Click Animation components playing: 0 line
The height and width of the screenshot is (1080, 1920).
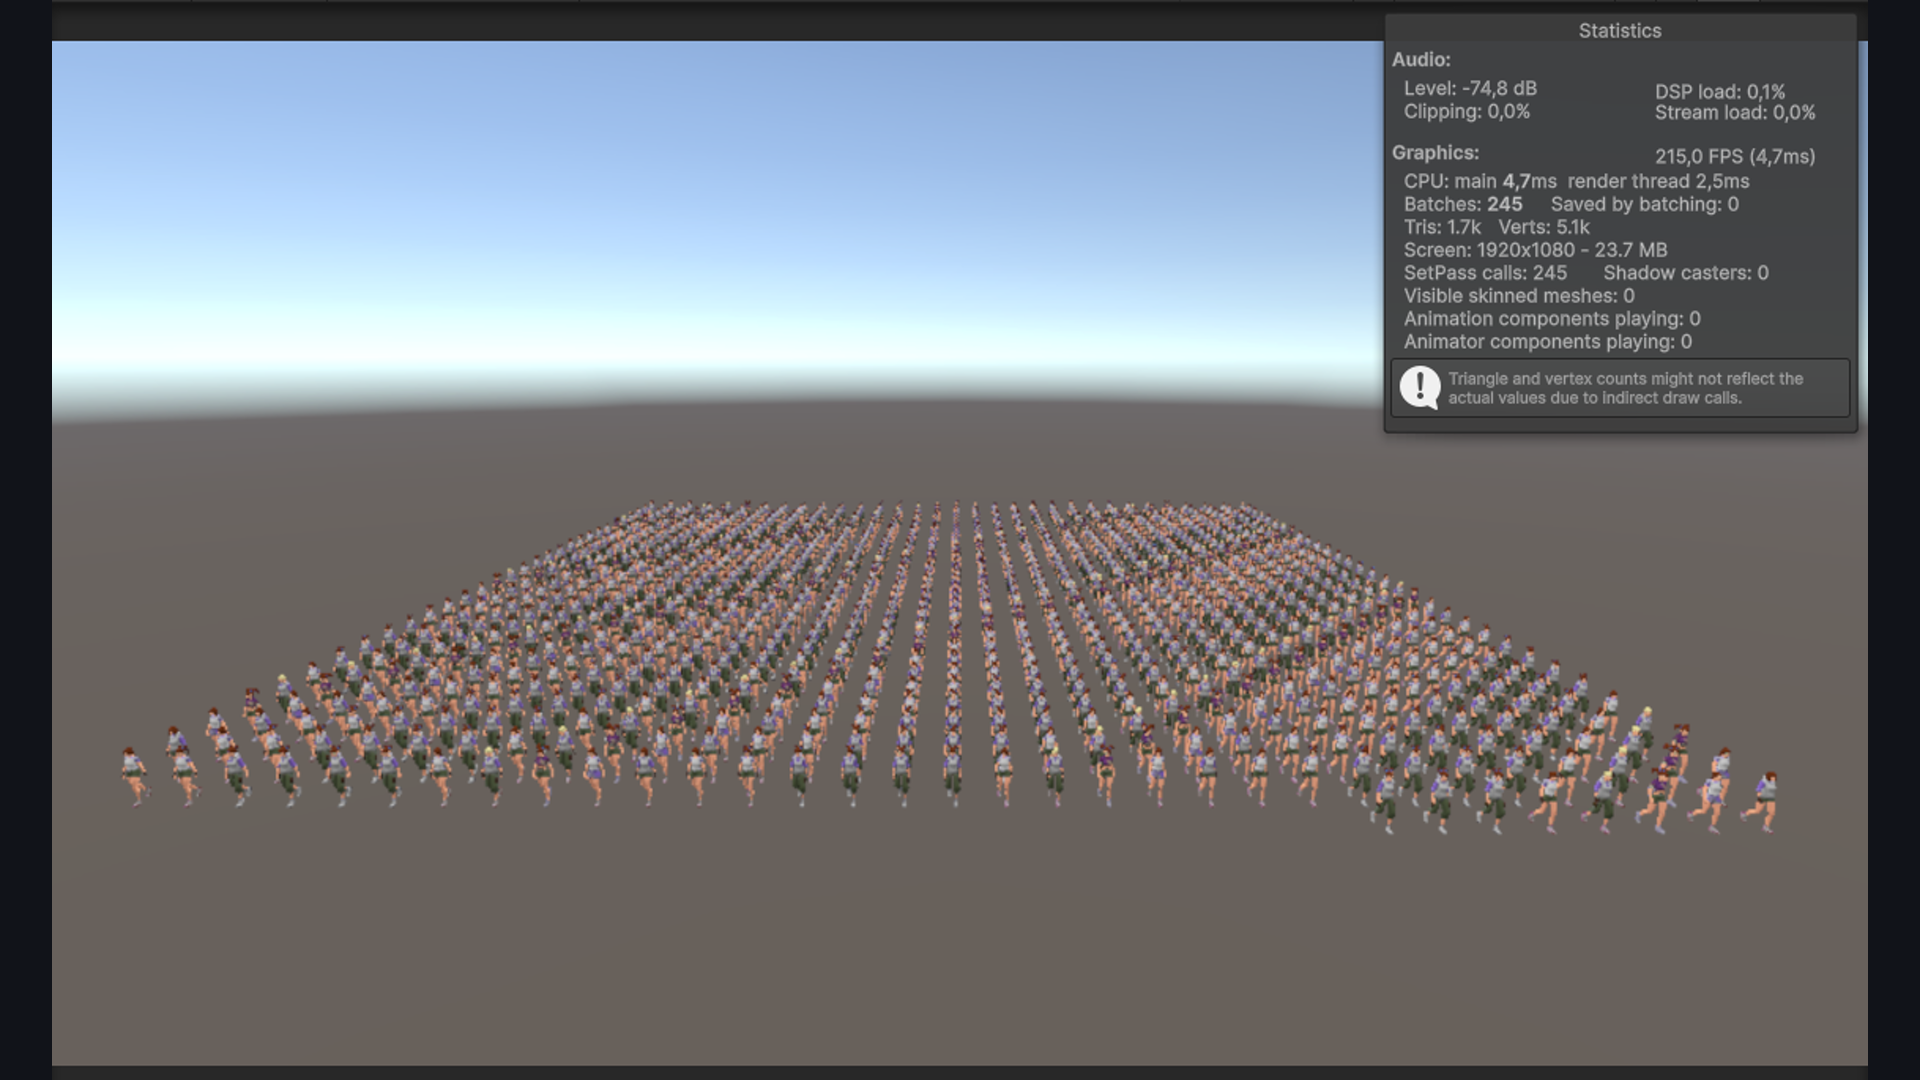pyautogui.click(x=1552, y=320)
